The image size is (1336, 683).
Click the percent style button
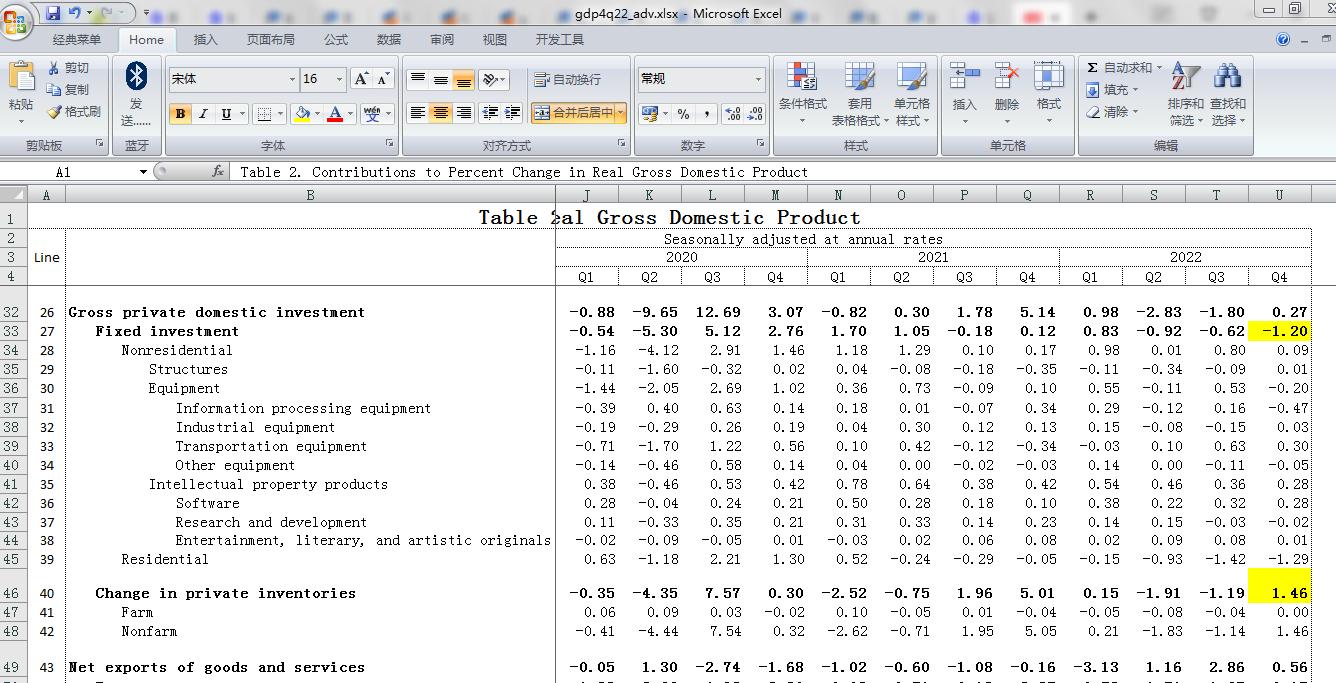coord(683,114)
